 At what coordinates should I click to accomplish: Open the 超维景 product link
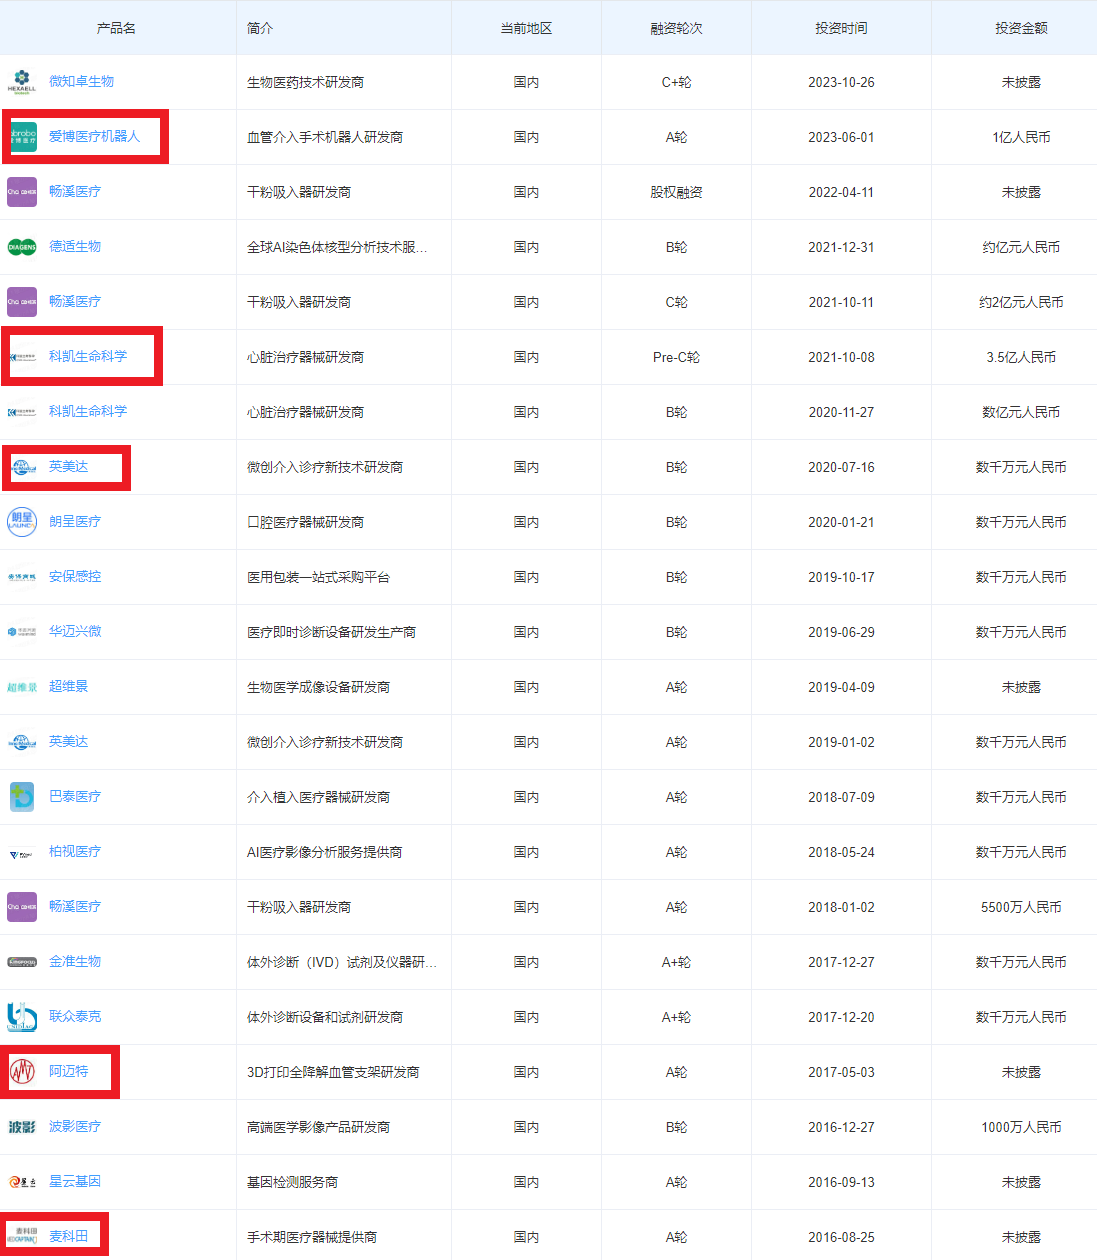pos(68,687)
